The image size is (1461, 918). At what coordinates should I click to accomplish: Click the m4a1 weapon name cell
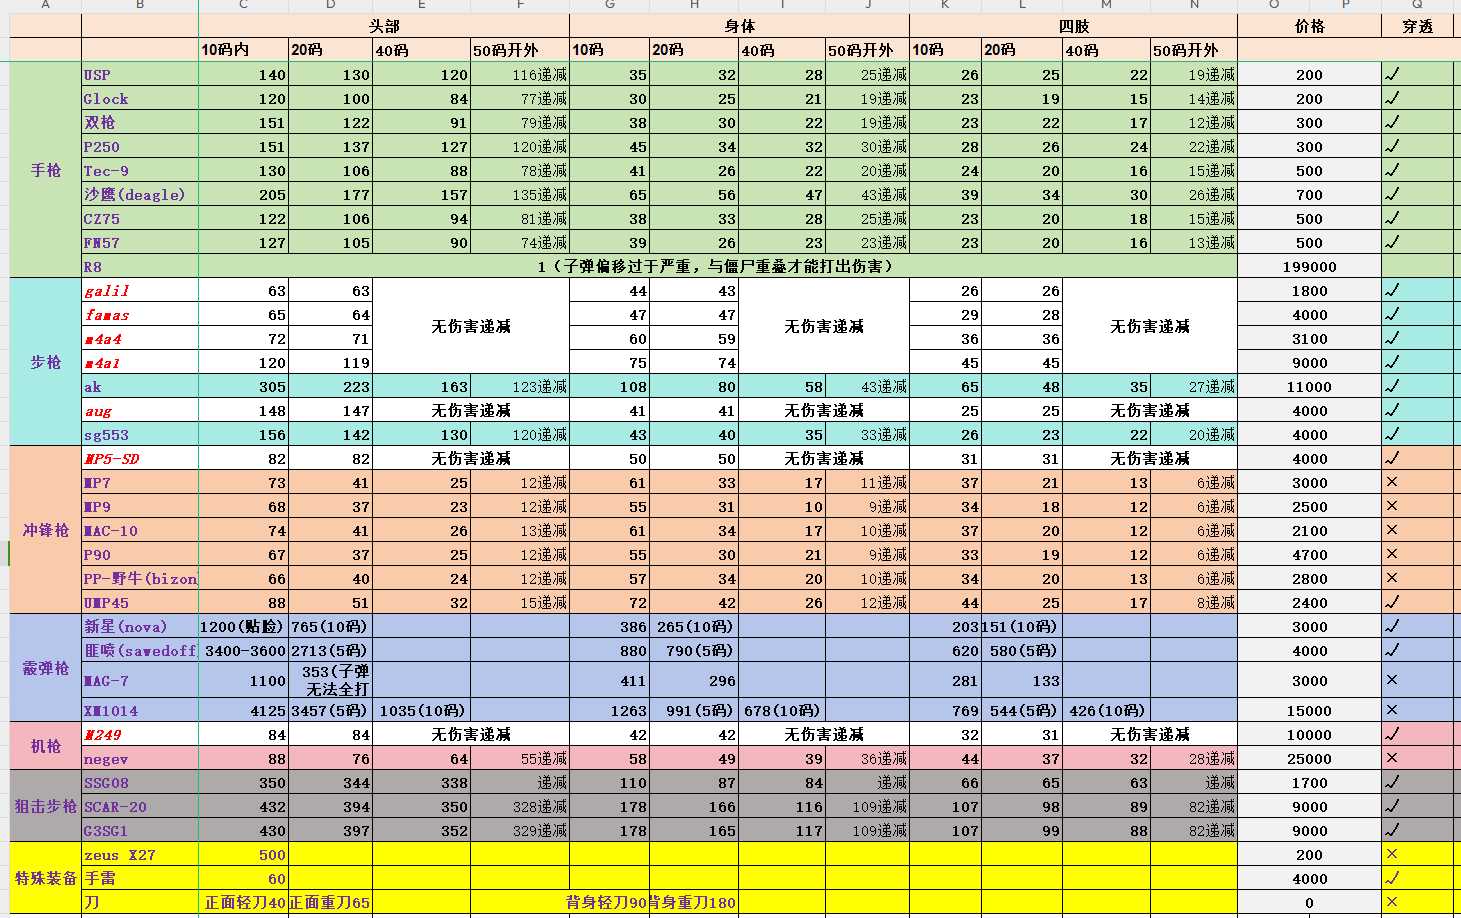[x=140, y=362]
